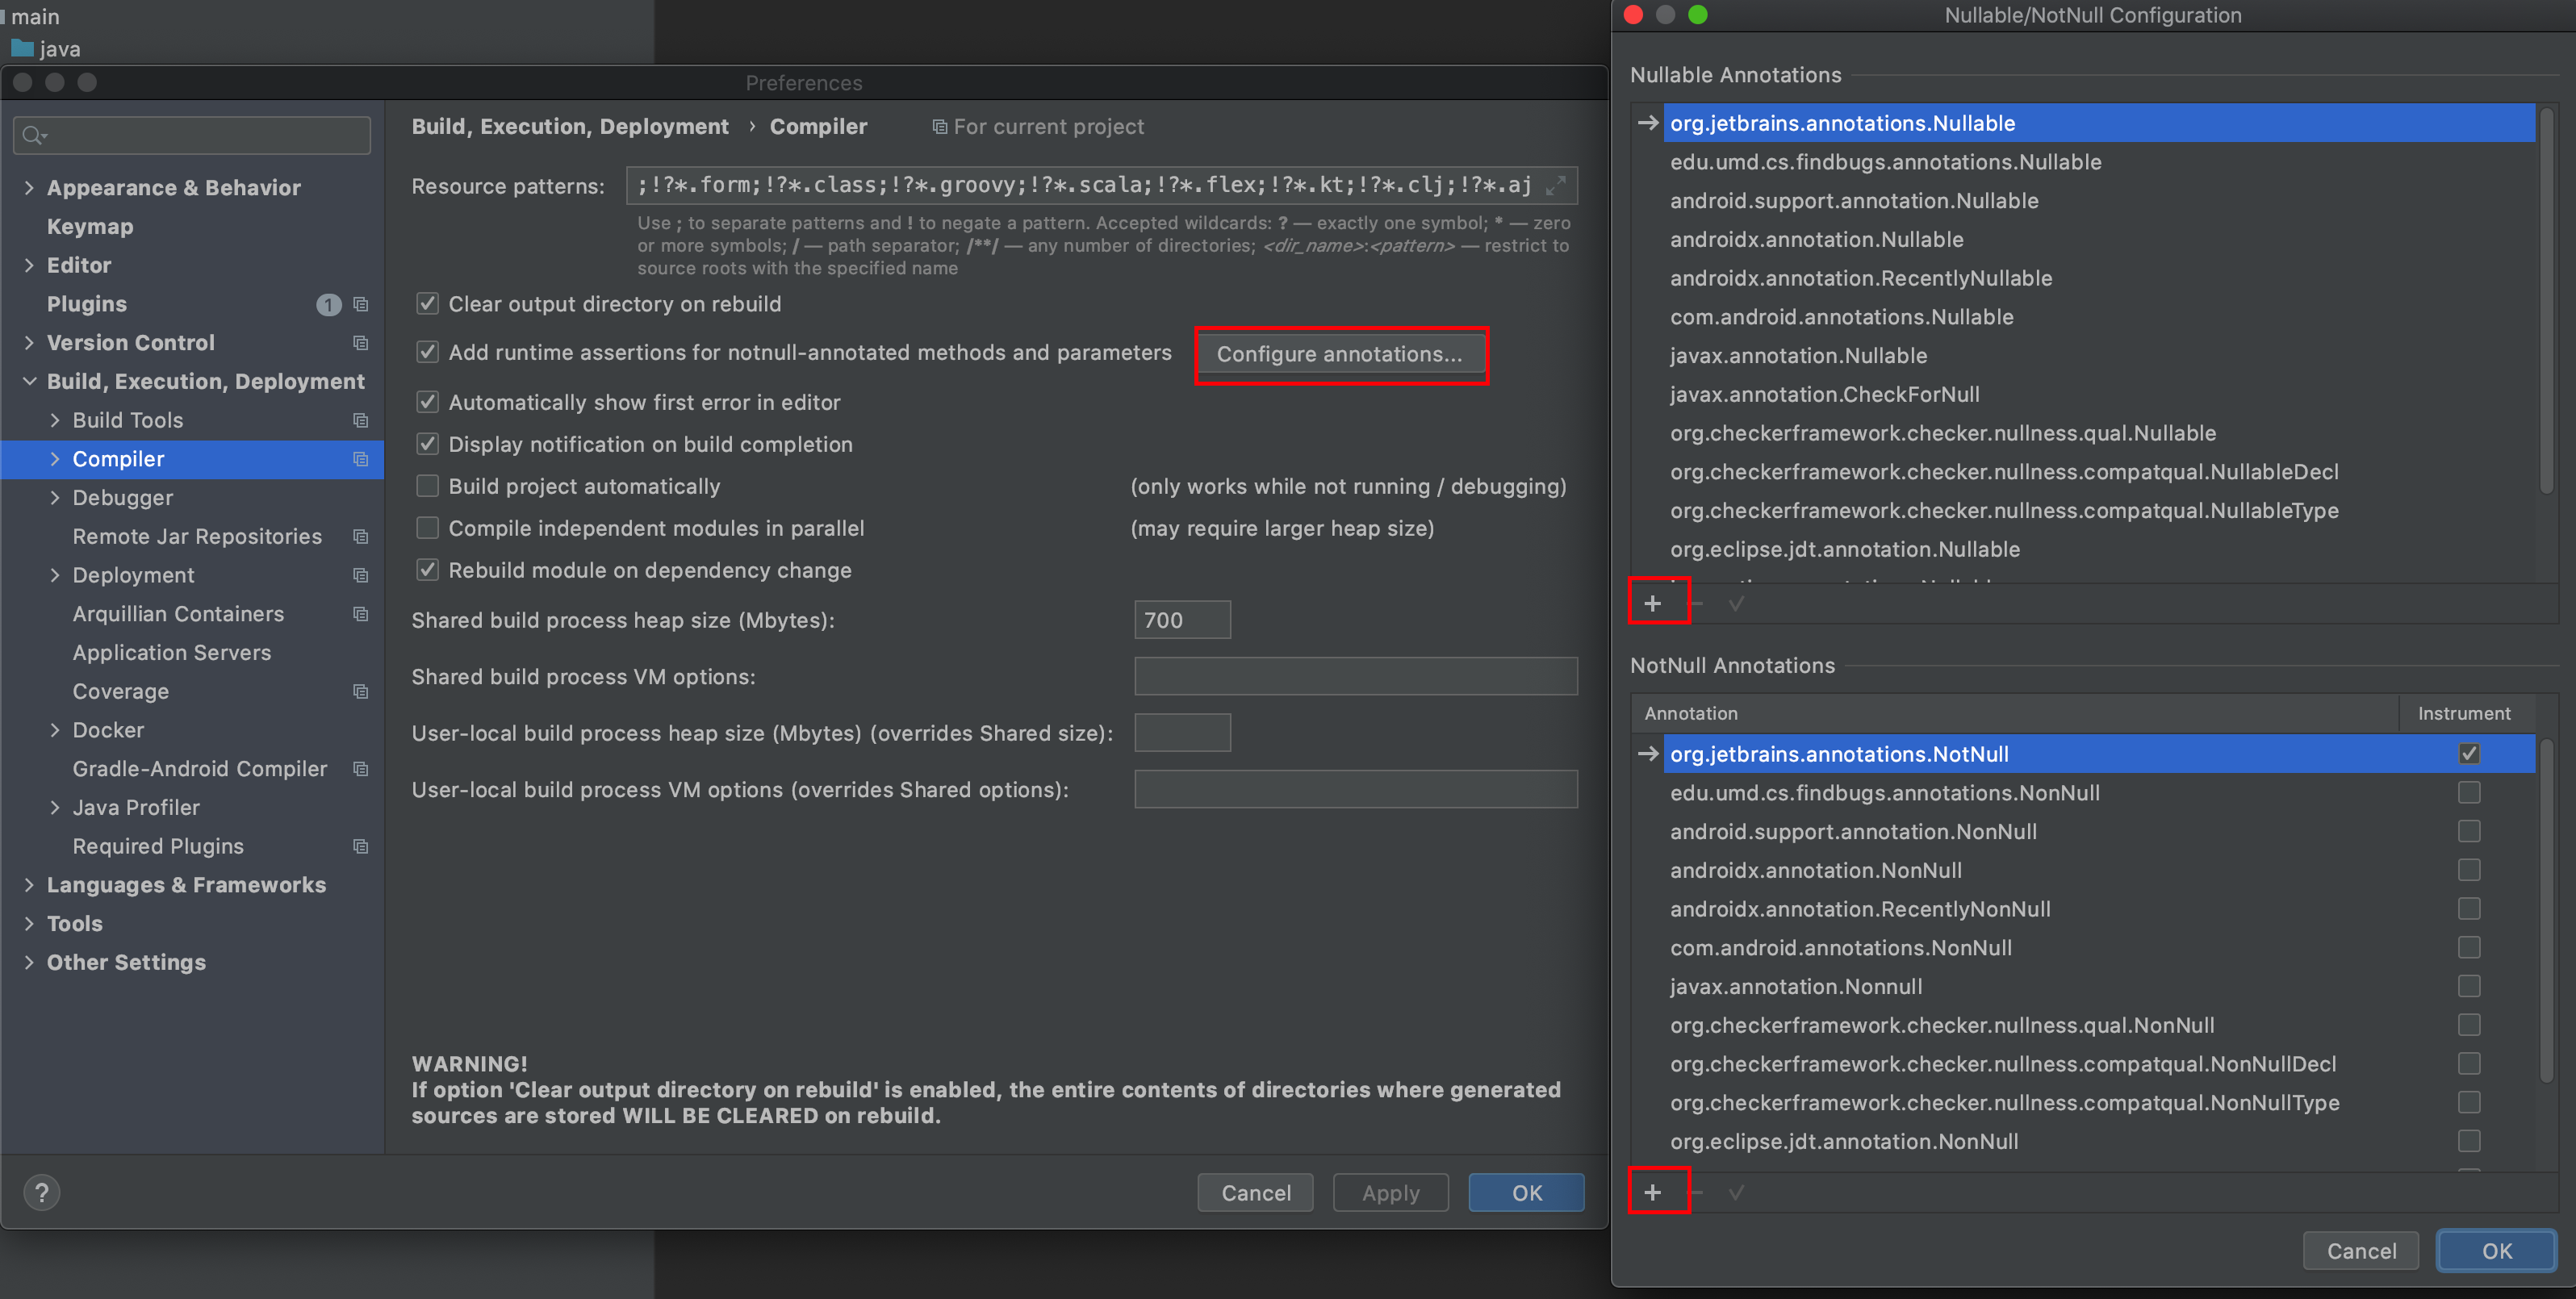
Task: Open Application Servers settings page
Action: (x=172, y=653)
